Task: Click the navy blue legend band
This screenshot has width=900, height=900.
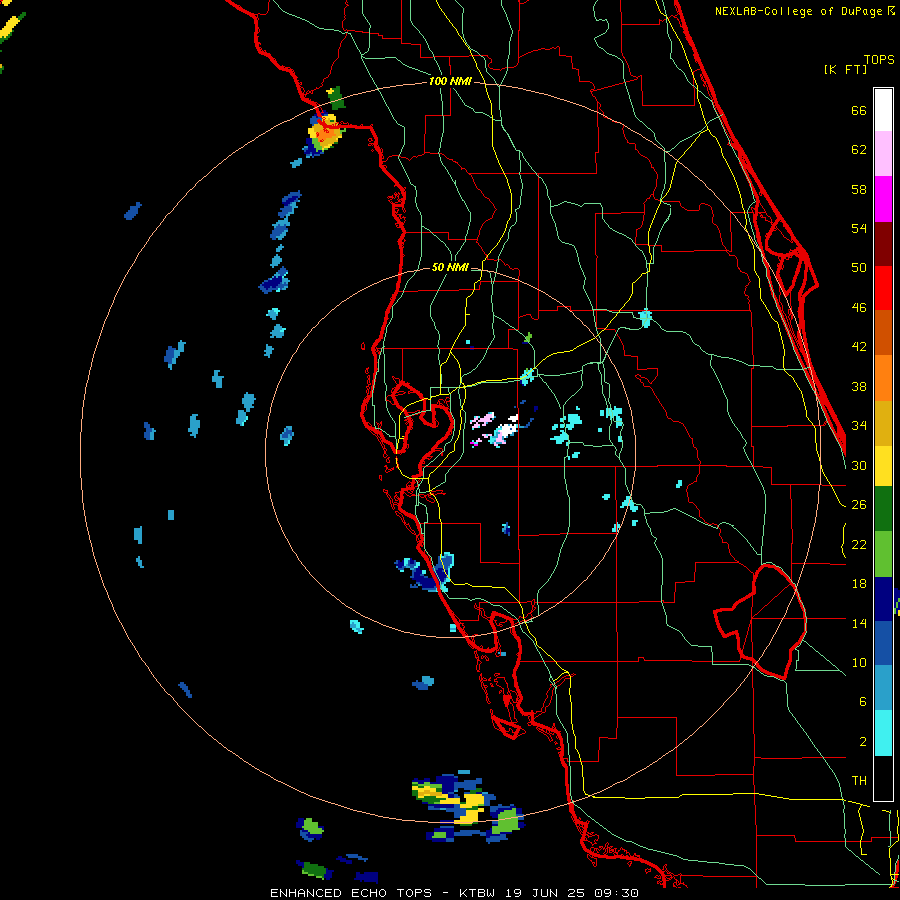Action: pyautogui.click(x=883, y=599)
